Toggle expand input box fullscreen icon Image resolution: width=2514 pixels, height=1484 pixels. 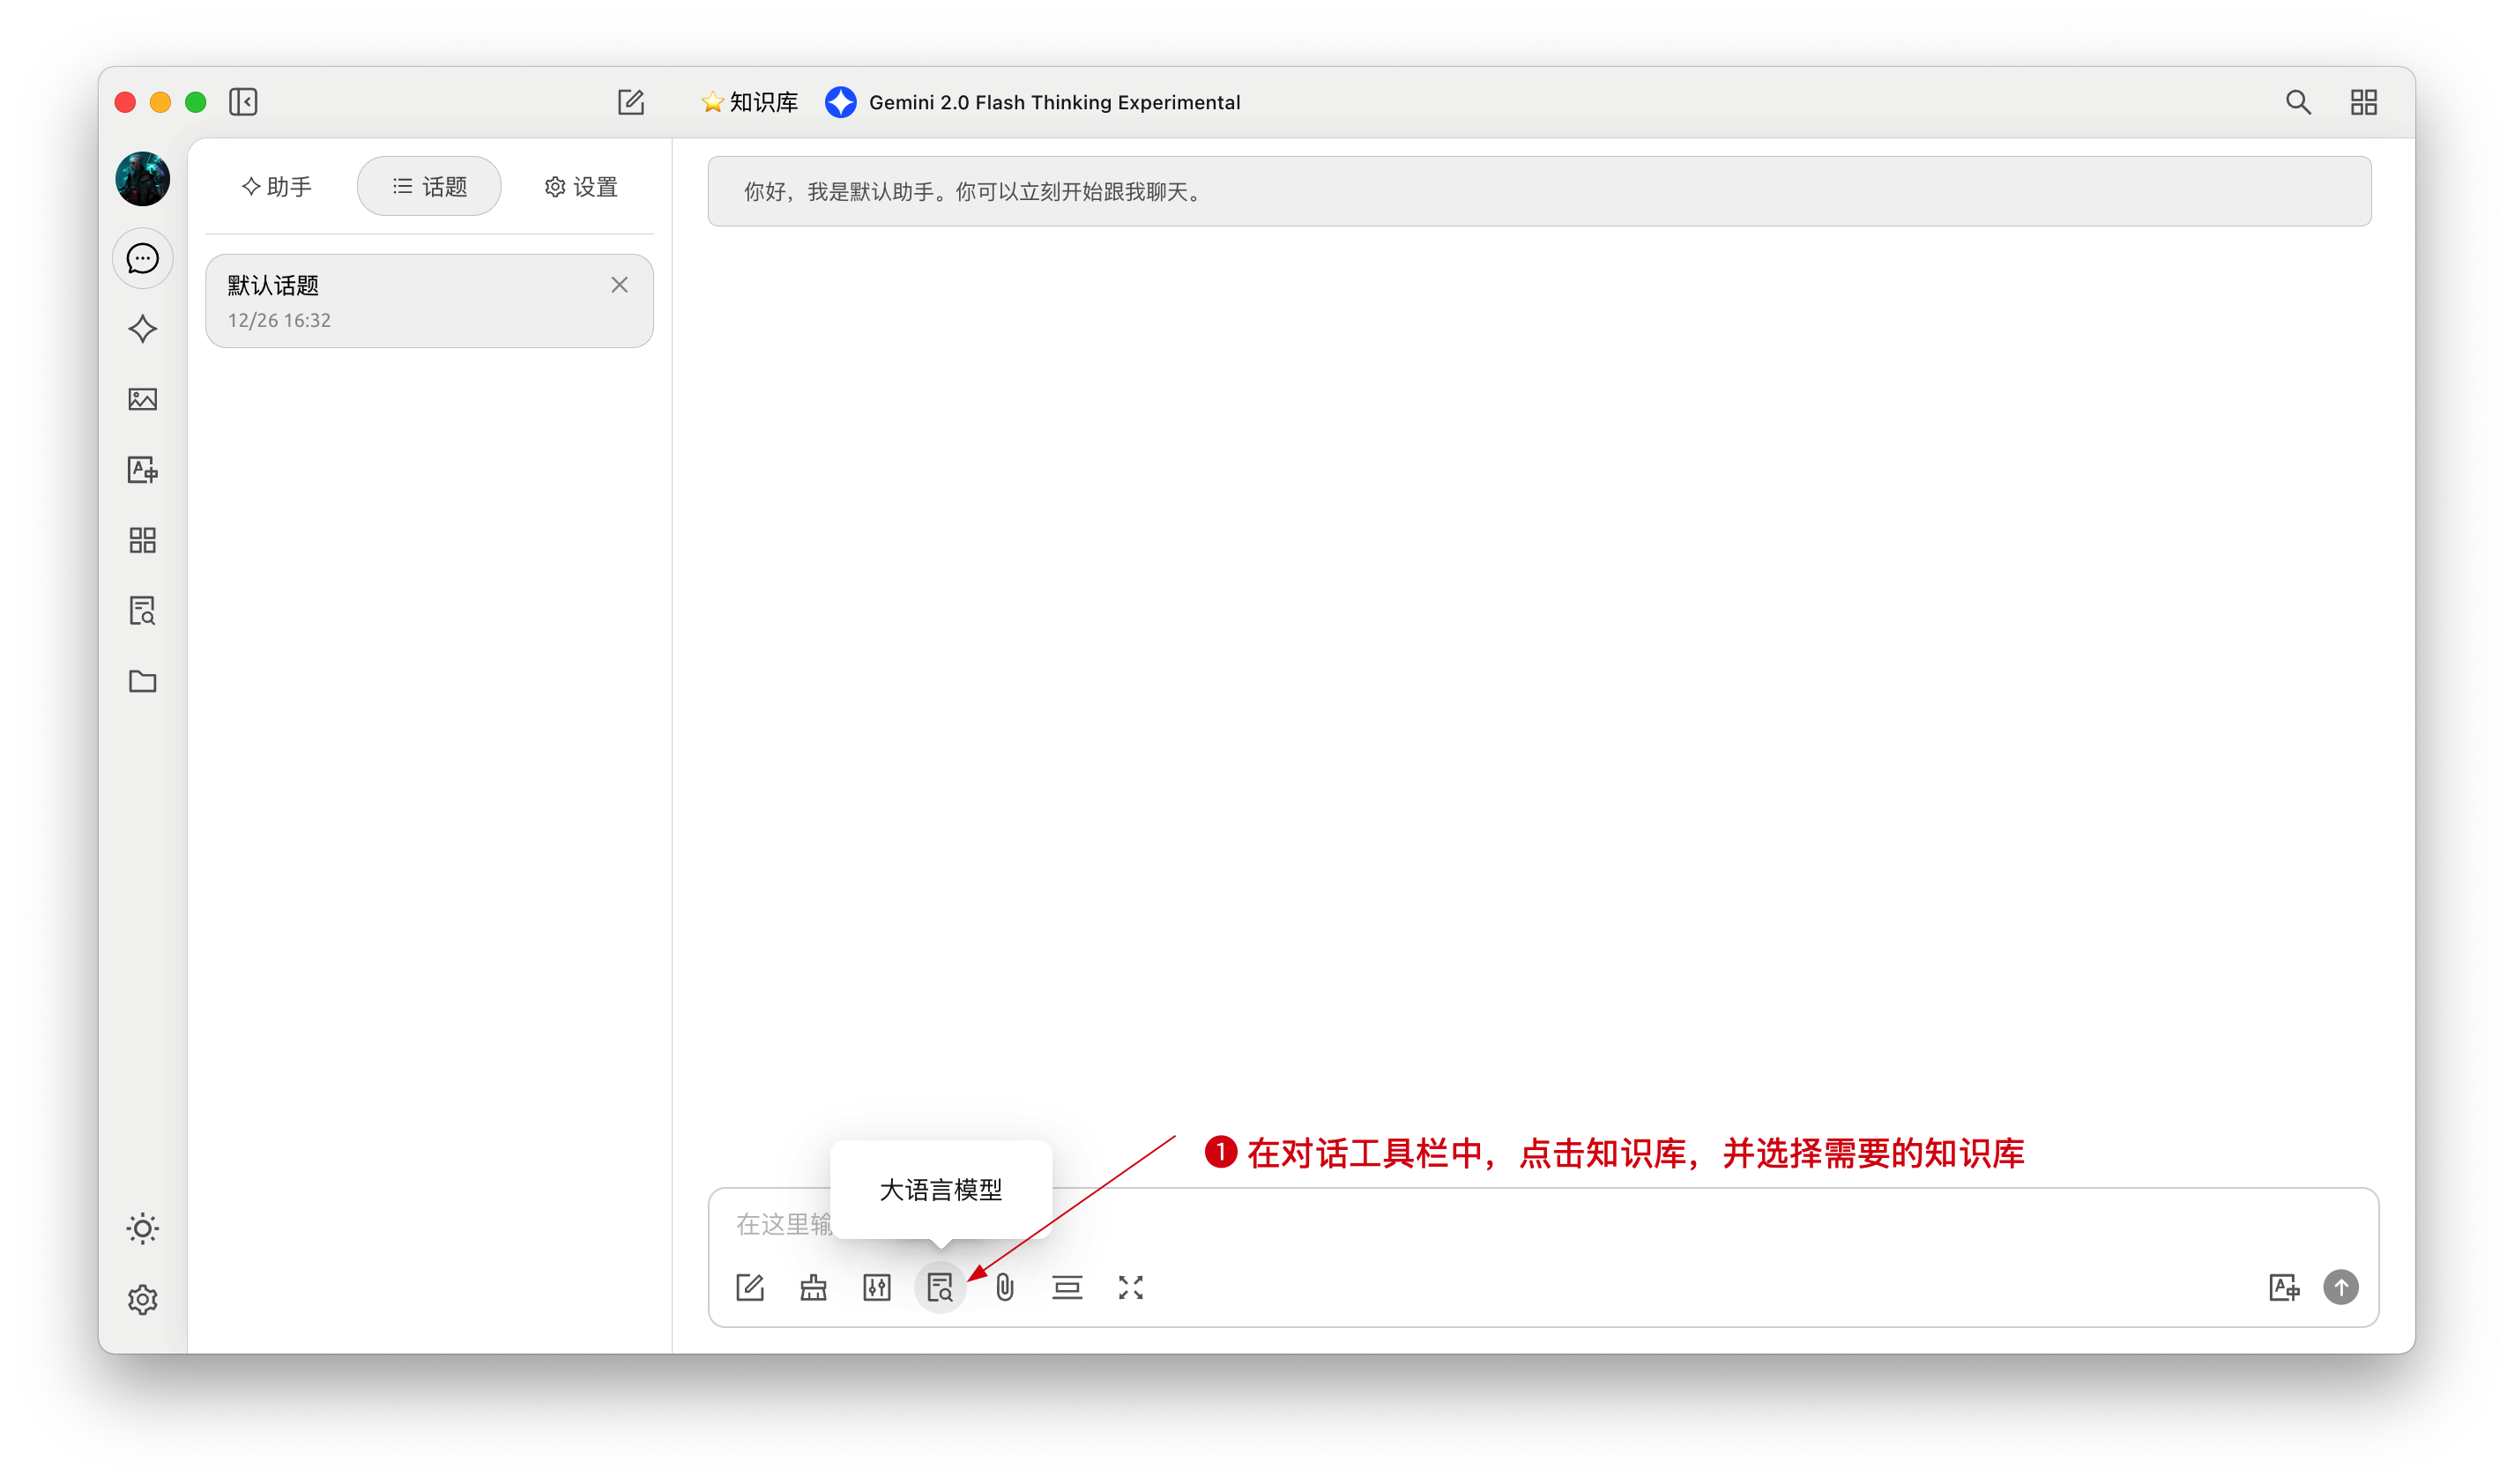tap(1130, 1287)
